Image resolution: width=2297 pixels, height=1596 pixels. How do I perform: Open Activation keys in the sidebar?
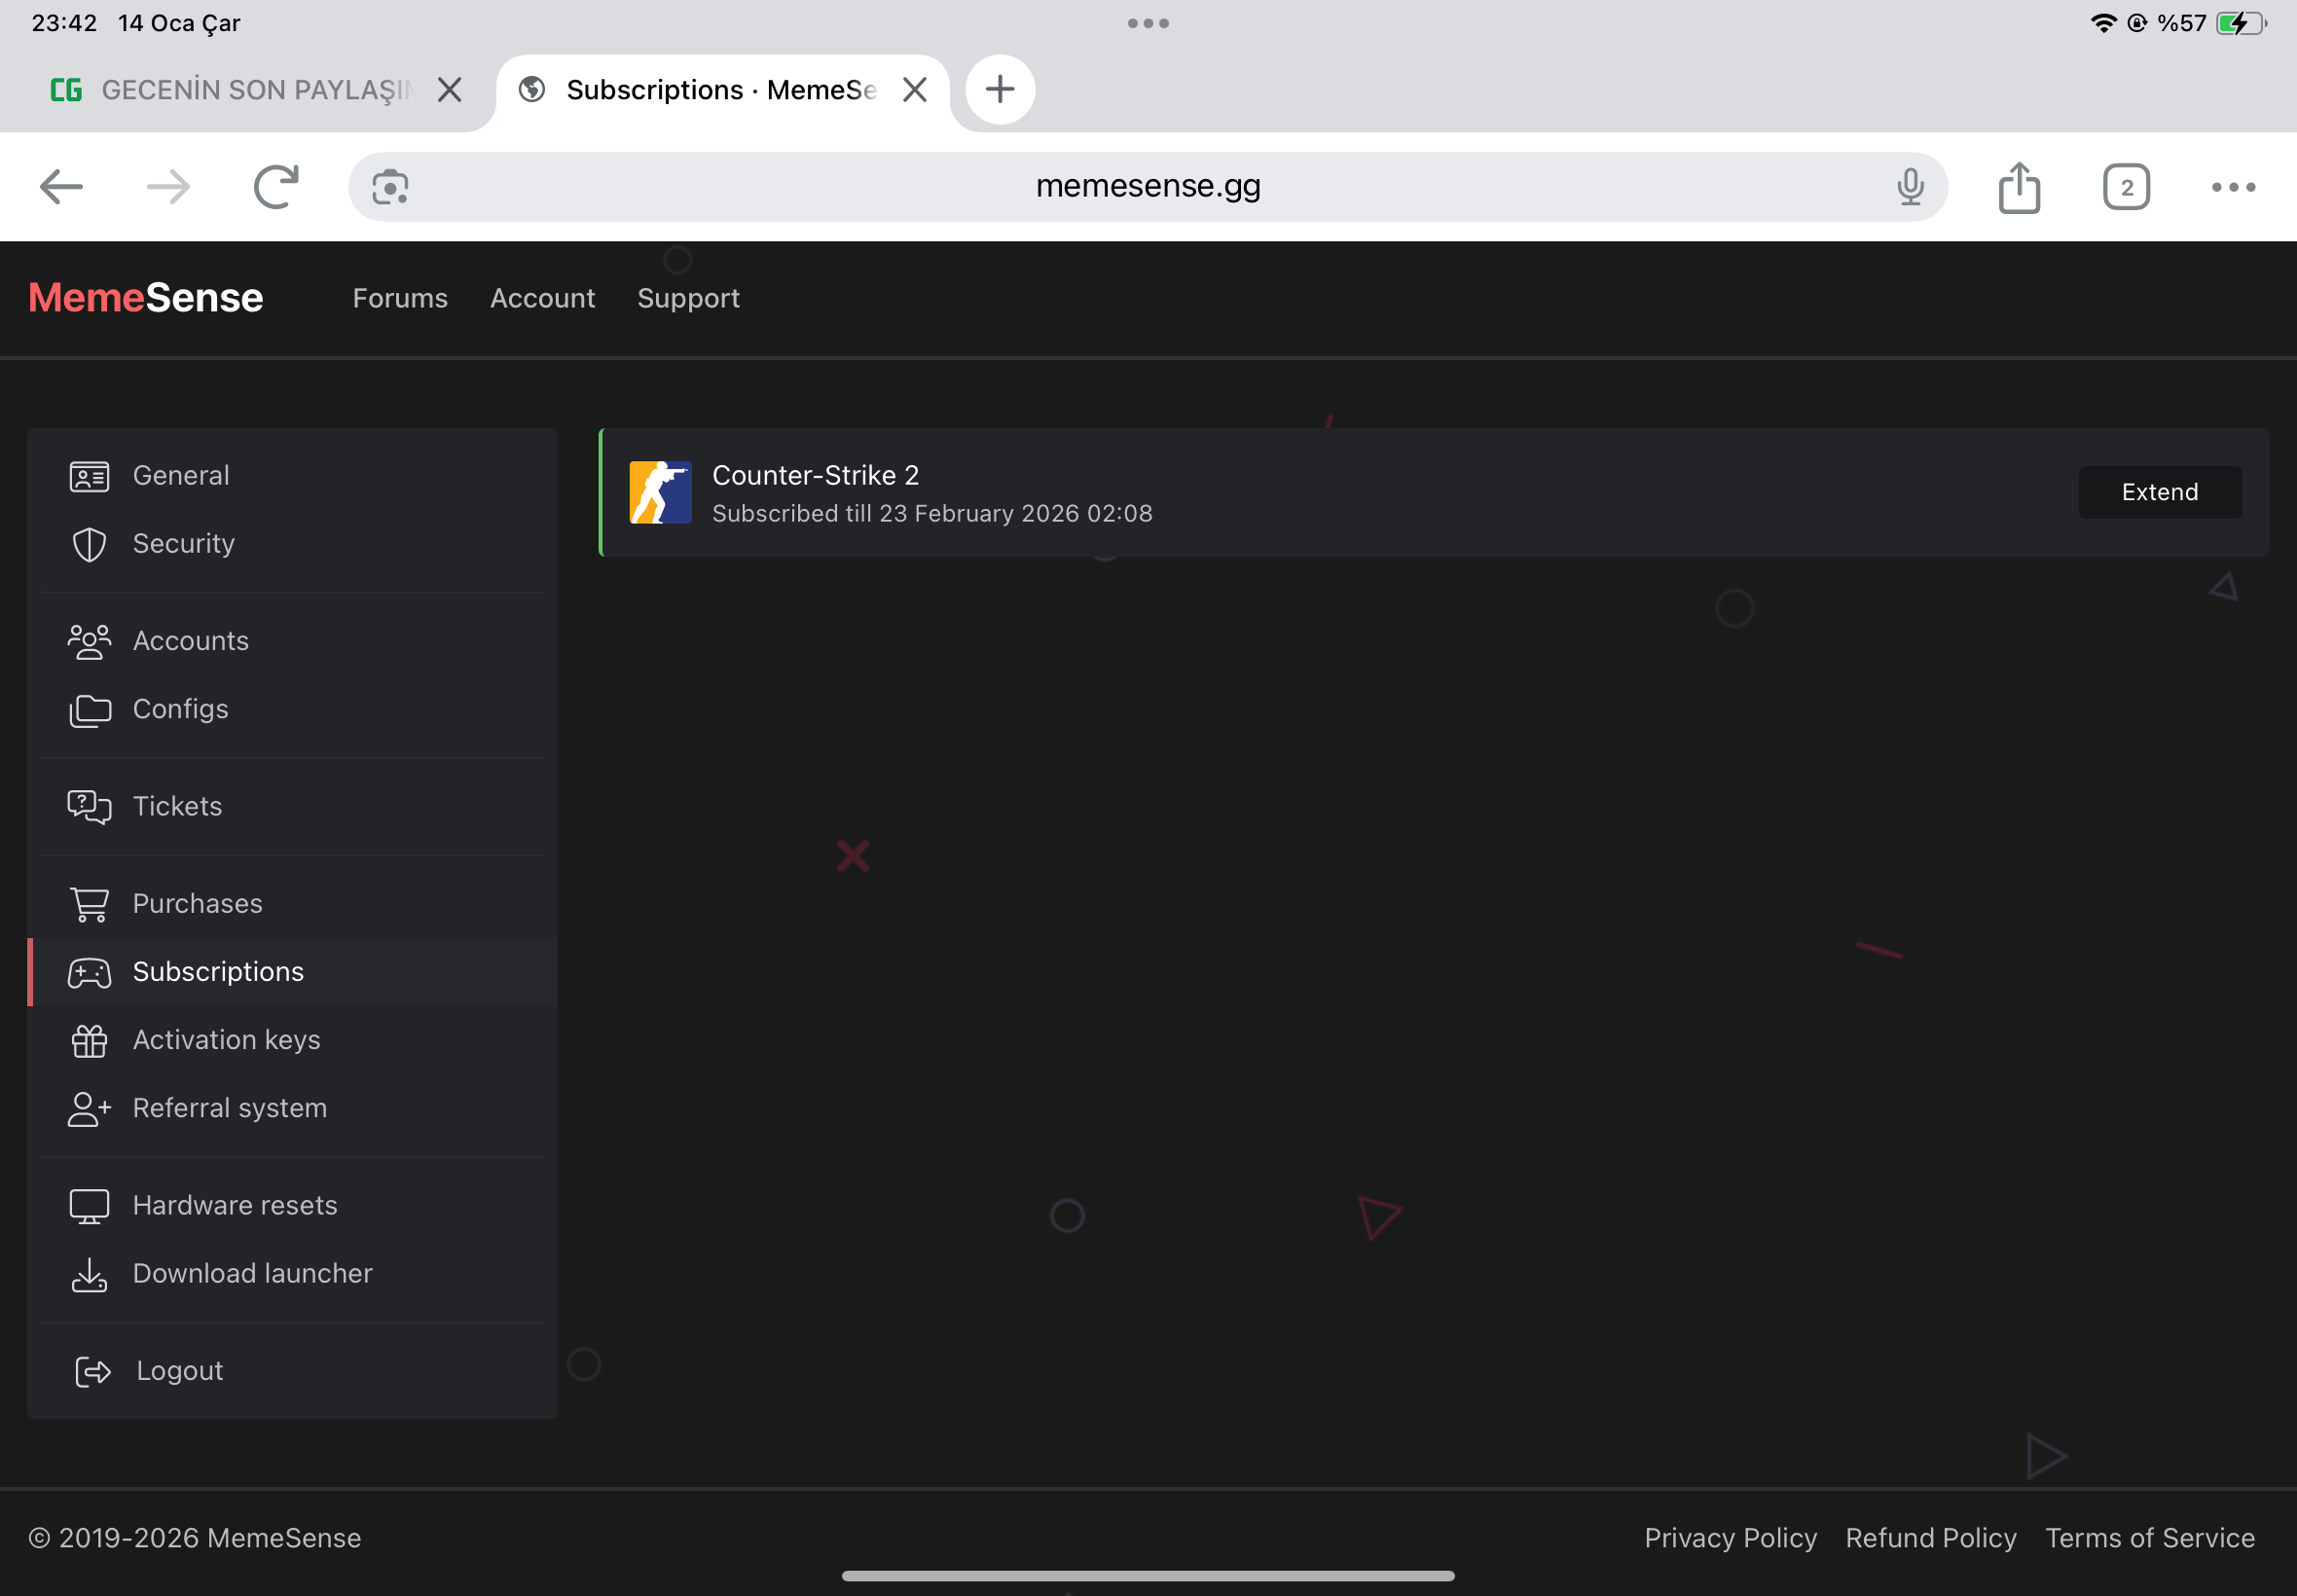(292, 1041)
